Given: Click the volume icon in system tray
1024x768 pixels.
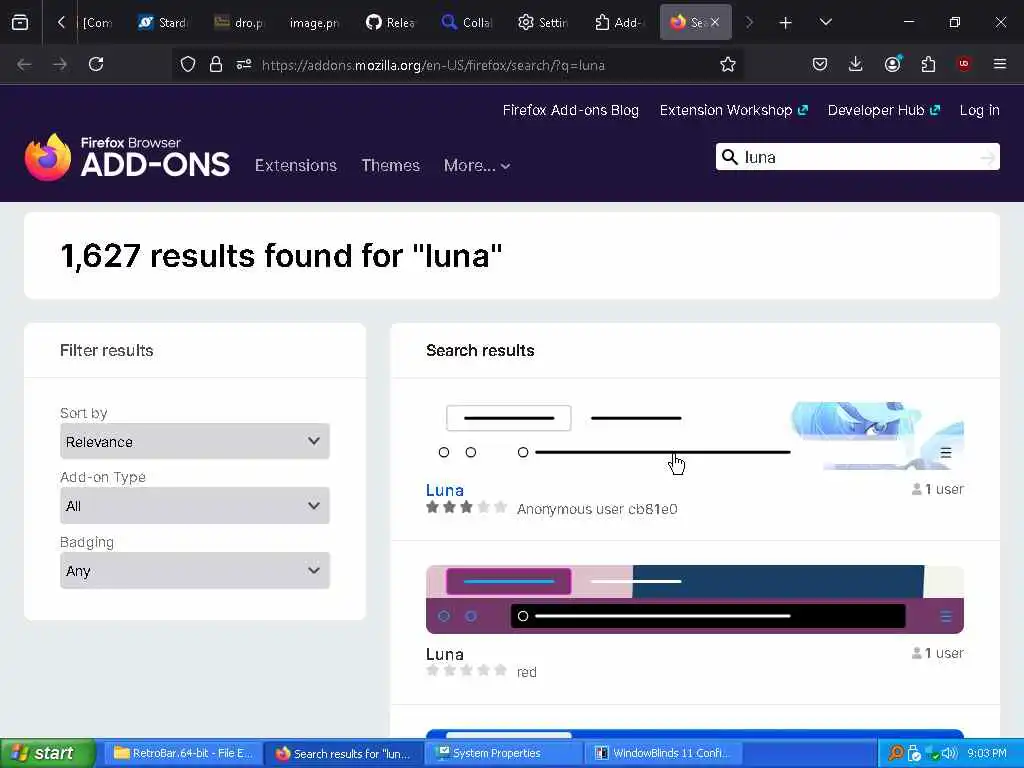Looking at the screenshot, I should (950, 753).
